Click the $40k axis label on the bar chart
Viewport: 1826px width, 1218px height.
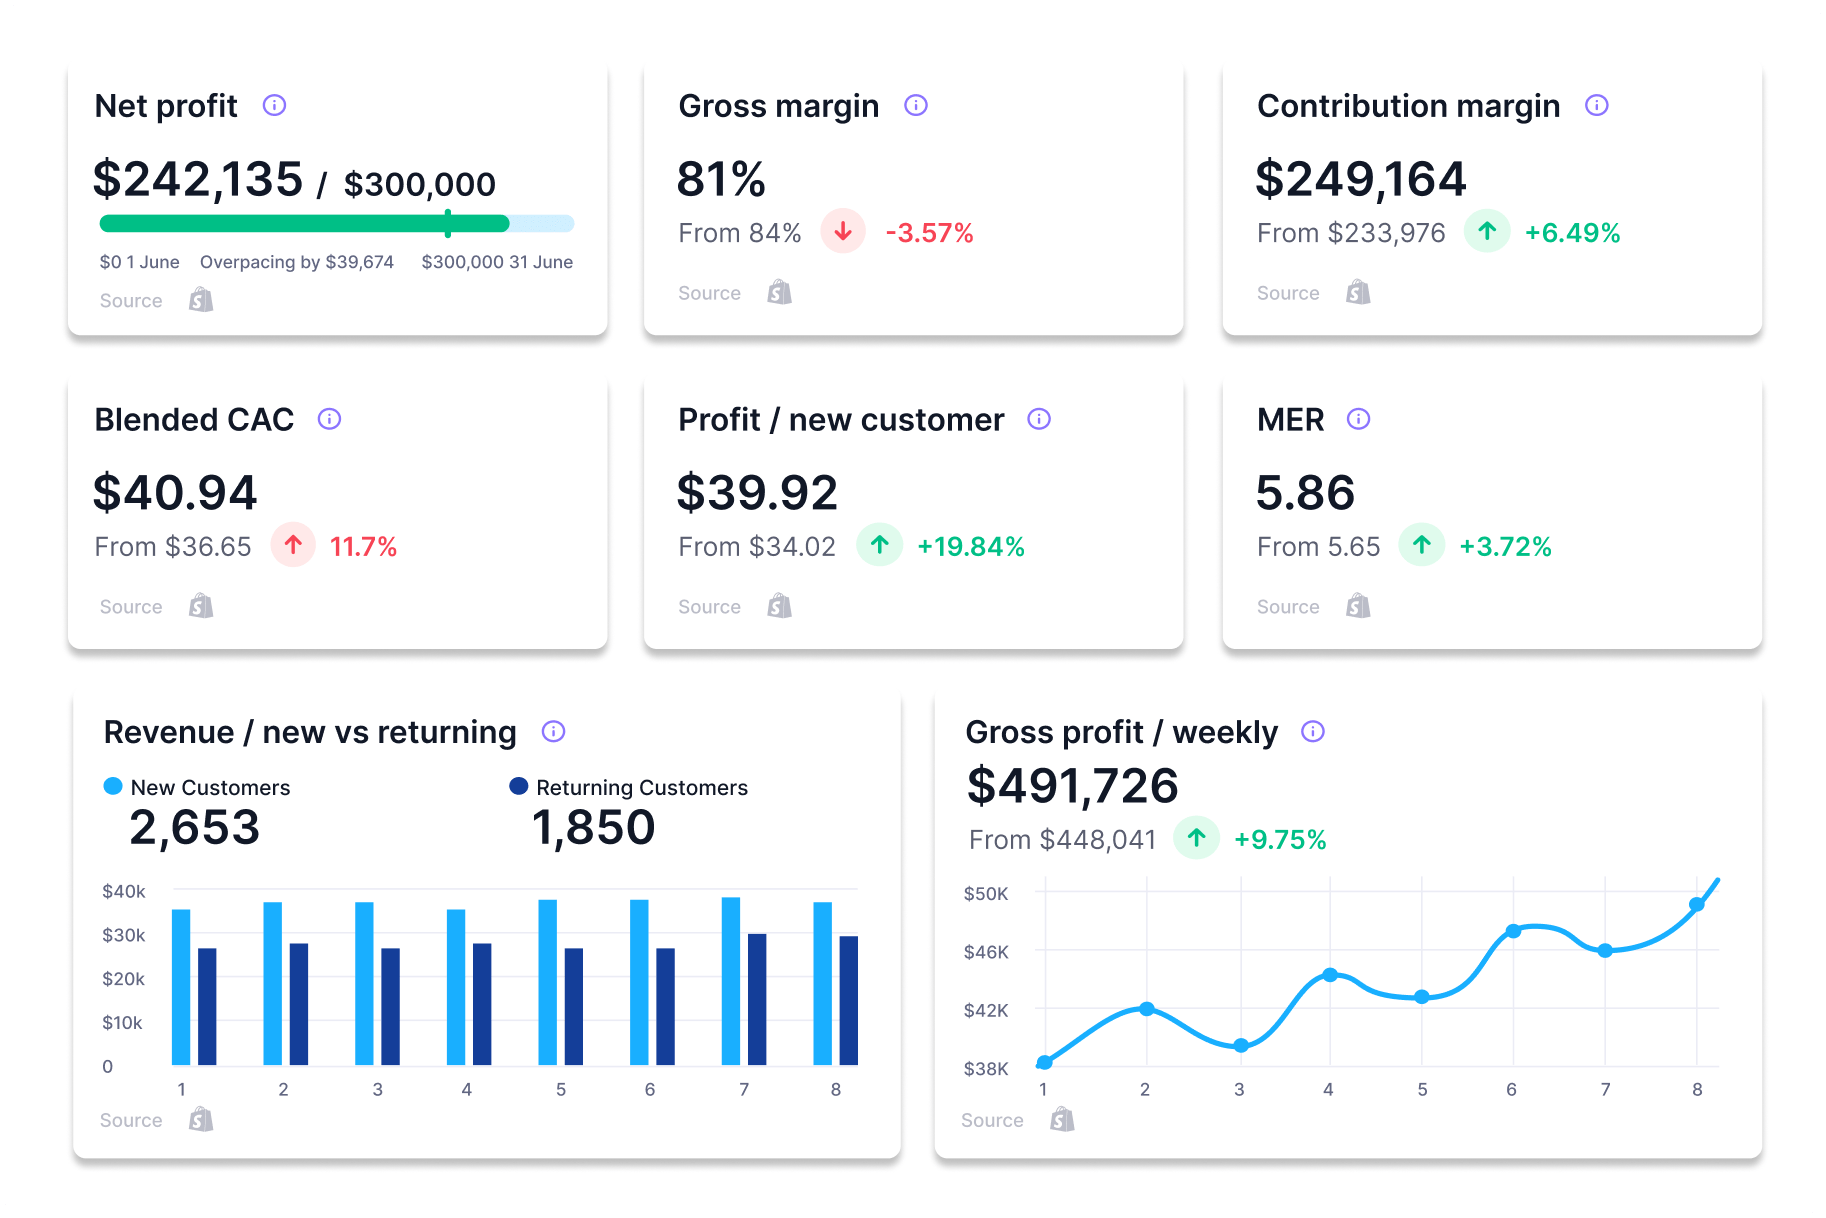click(124, 891)
